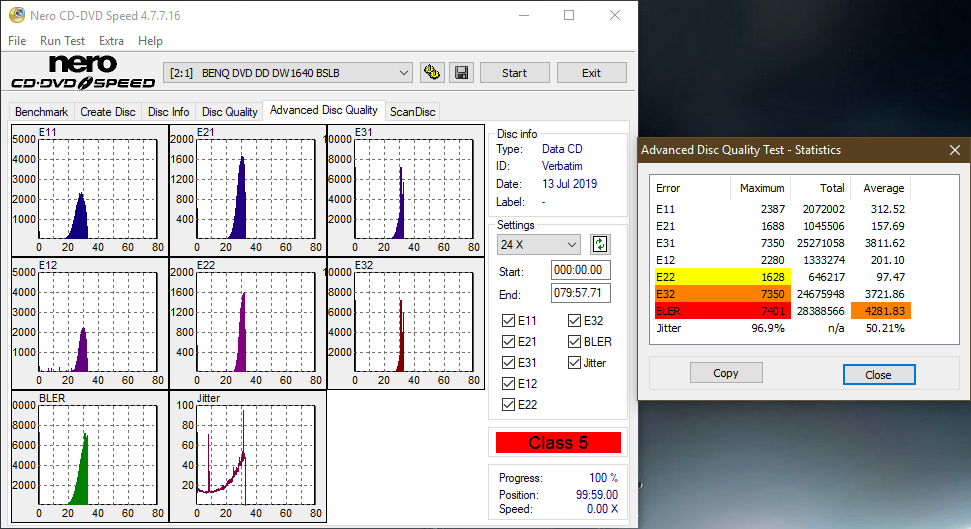Select the E31 row in statistics

point(783,243)
